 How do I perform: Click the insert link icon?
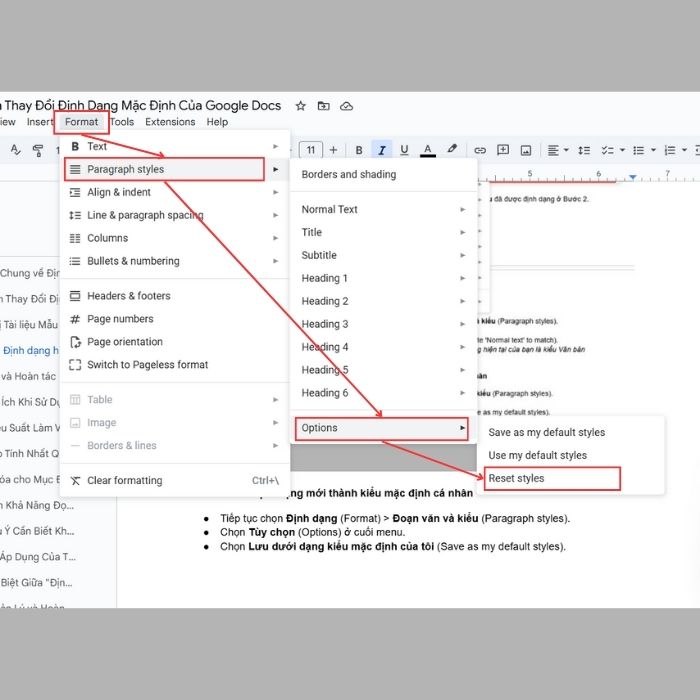(480, 150)
